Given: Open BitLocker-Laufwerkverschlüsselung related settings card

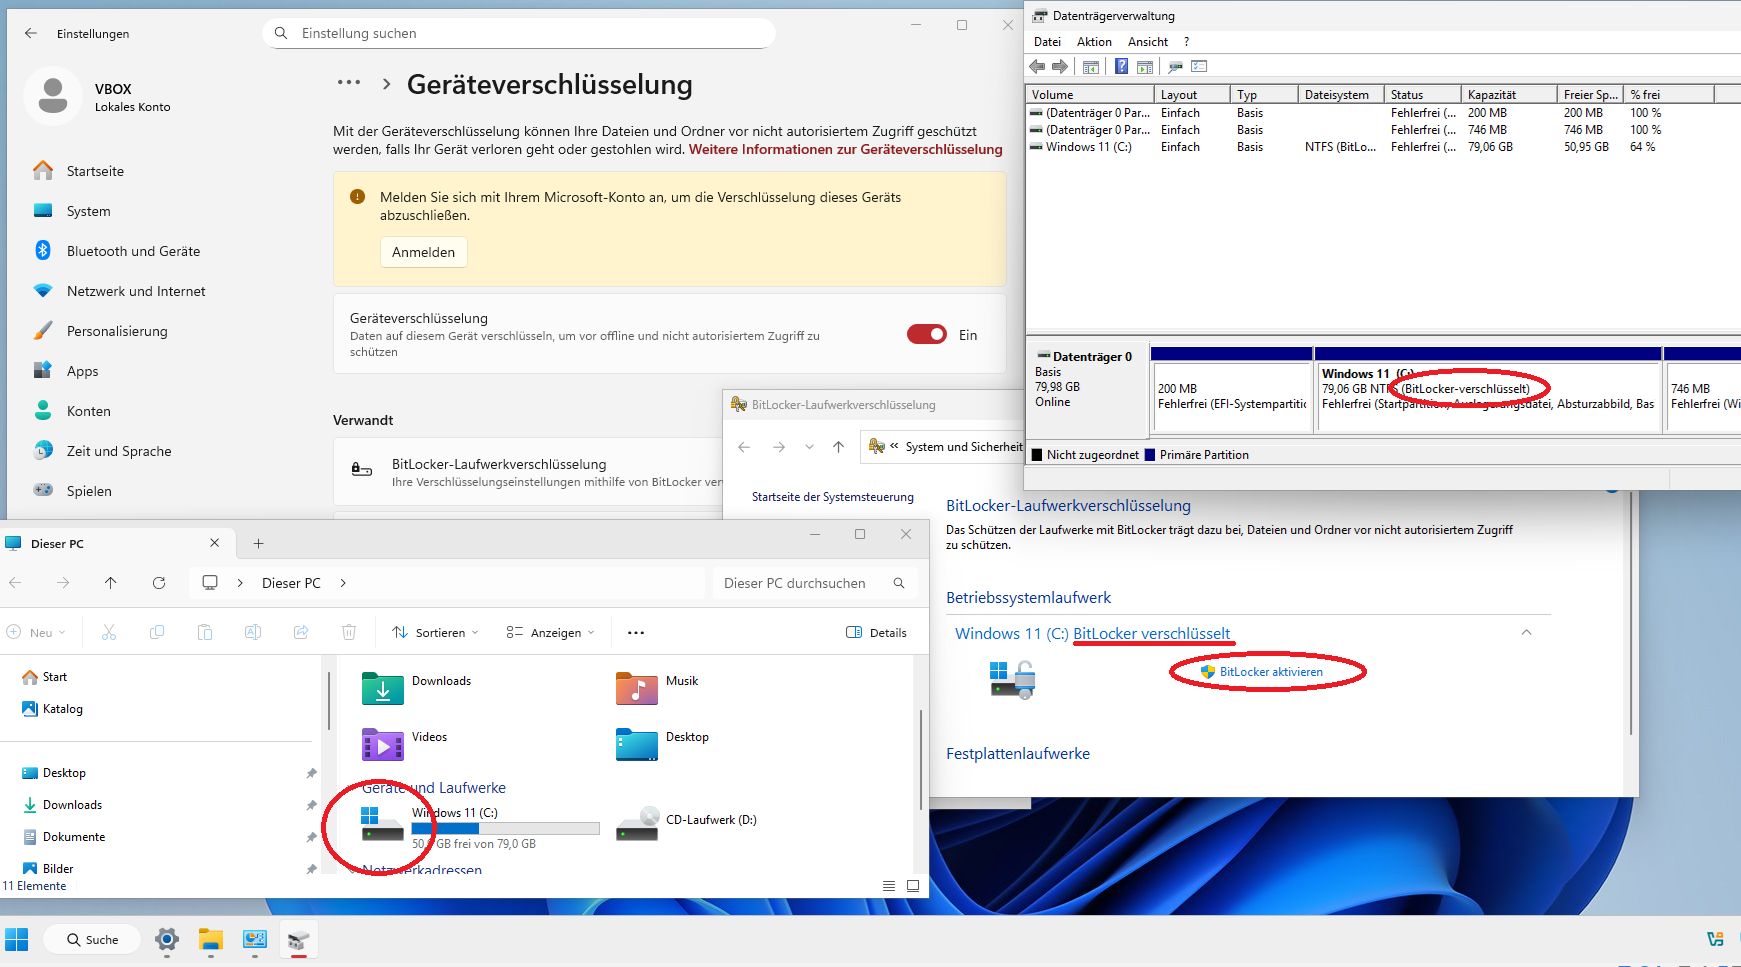Looking at the screenshot, I should (528, 472).
